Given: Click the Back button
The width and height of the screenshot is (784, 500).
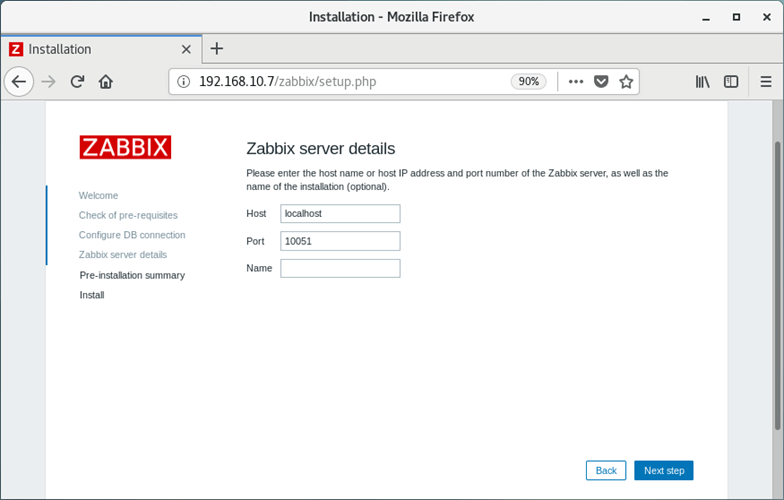Looking at the screenshot, I should pos(606,470).
